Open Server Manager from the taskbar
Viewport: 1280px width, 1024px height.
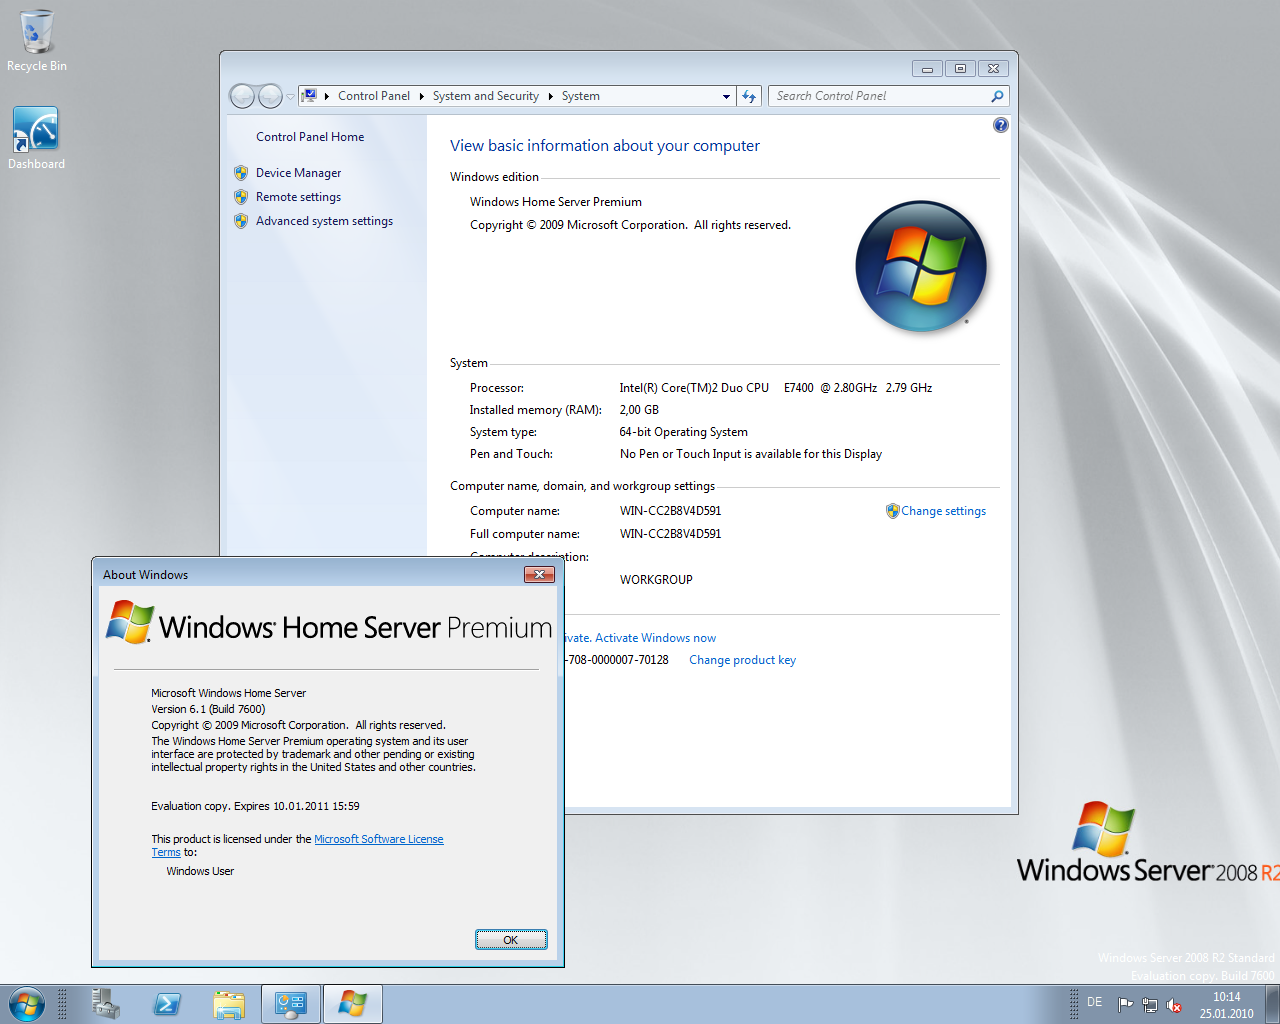(105, 1004)
